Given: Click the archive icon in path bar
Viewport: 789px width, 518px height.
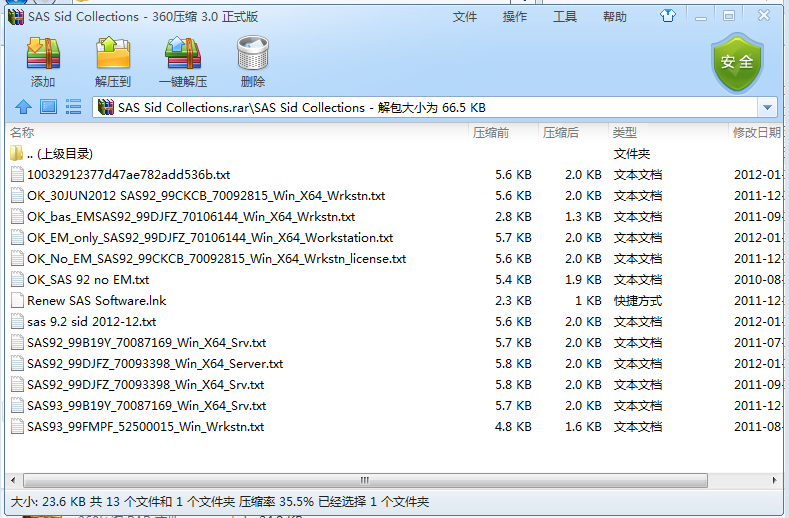Looking at the screenshot, I should pyautogui.click(x=106, y=107).
